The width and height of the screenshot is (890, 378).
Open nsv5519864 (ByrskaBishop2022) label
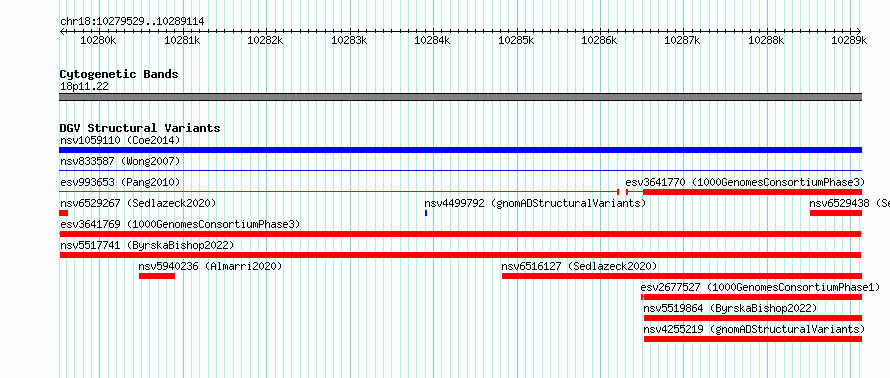[x=731, y=308]
